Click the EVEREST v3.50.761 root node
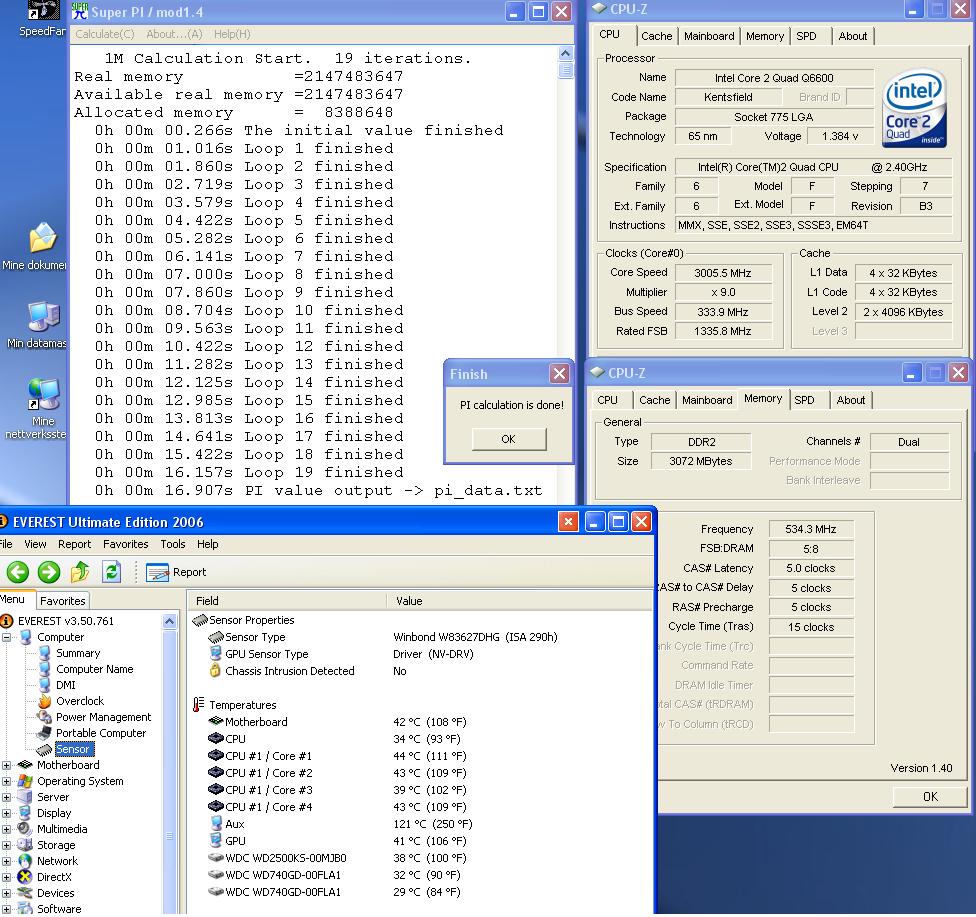976x917 pixels. click(x=65, y=621)
